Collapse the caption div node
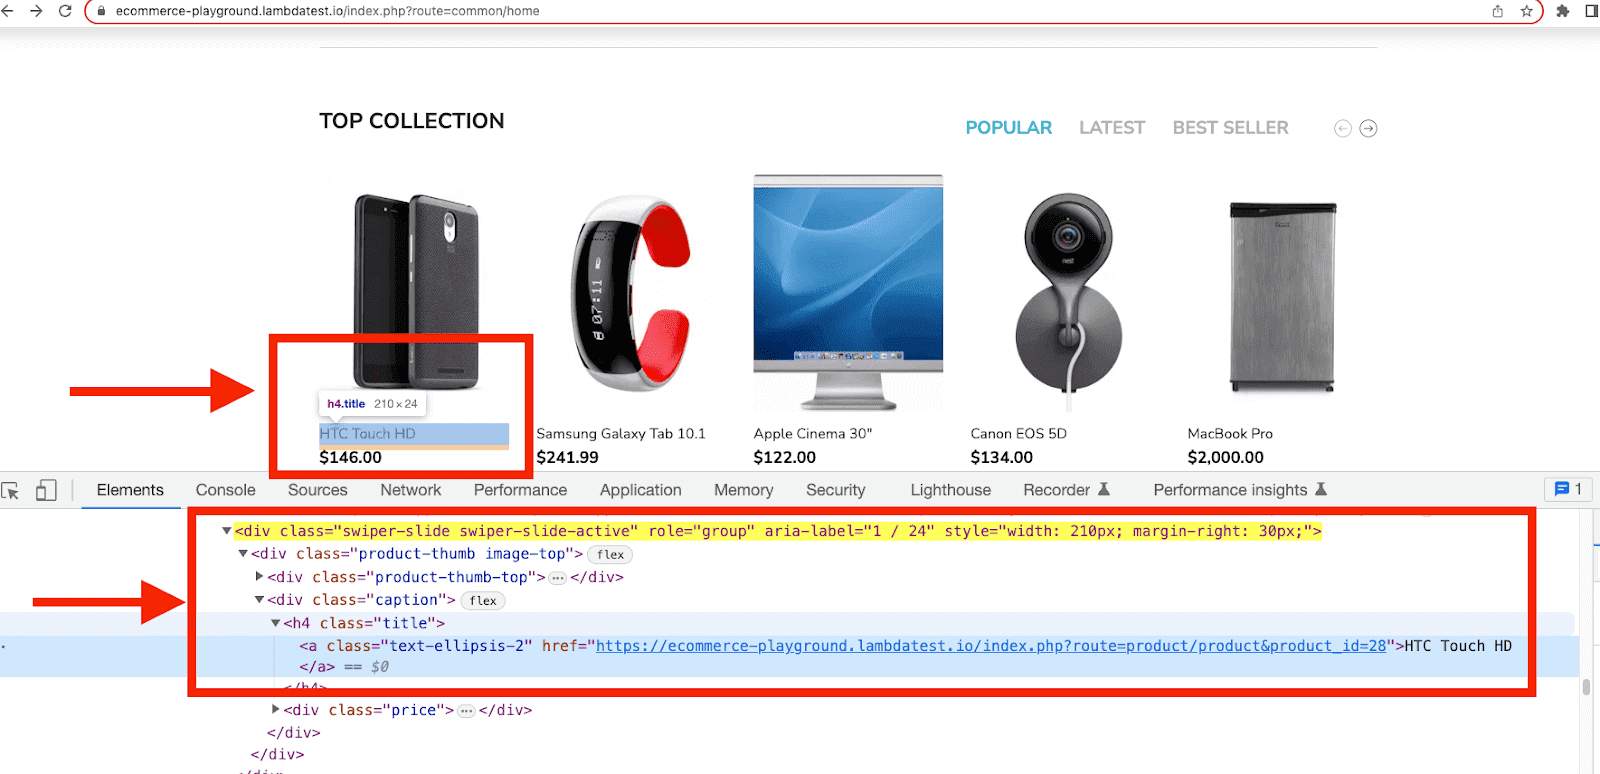The width and height of the screenshot is (1600, 774). [x=259, y=600]
